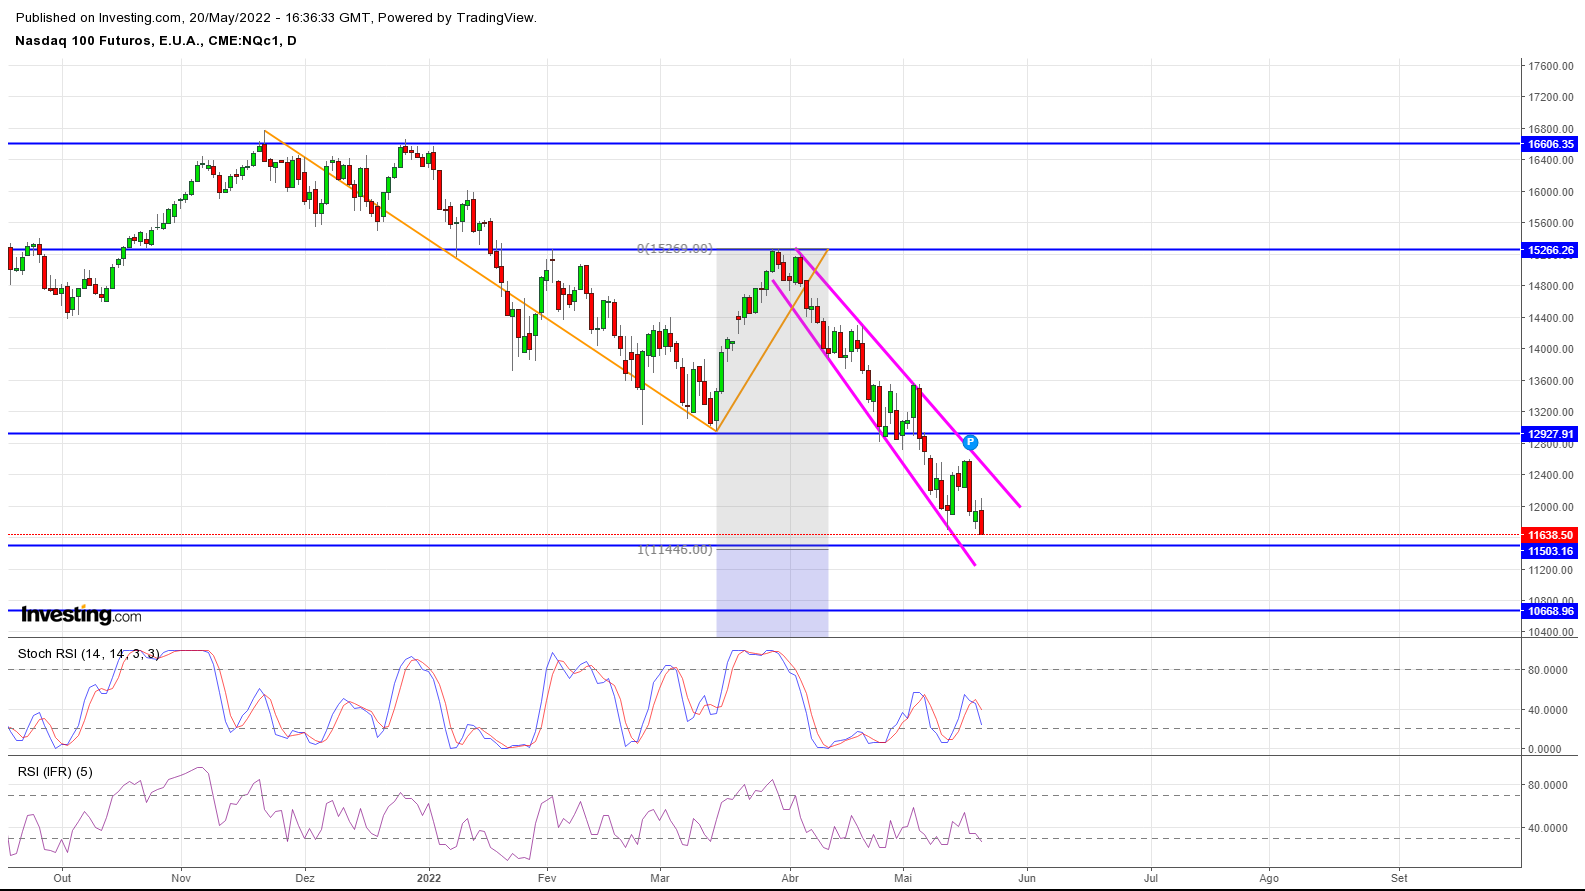Click the 13200.00 price axis value
This screenshot has height=891, width=1585.
1551,412
